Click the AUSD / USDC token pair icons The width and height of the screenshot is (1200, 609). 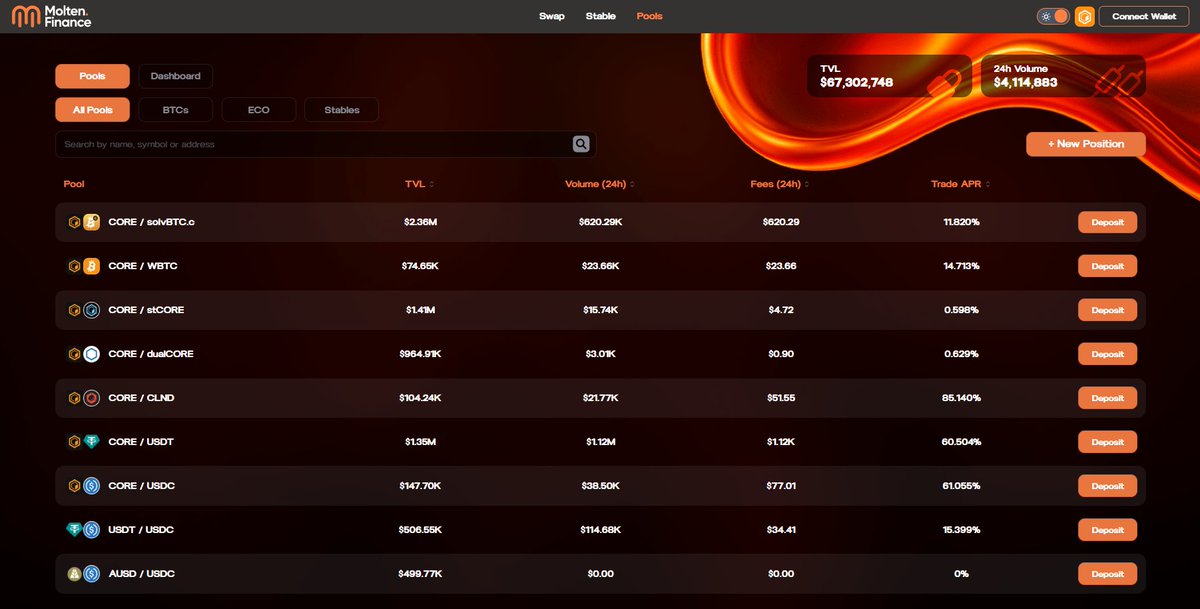83,574
